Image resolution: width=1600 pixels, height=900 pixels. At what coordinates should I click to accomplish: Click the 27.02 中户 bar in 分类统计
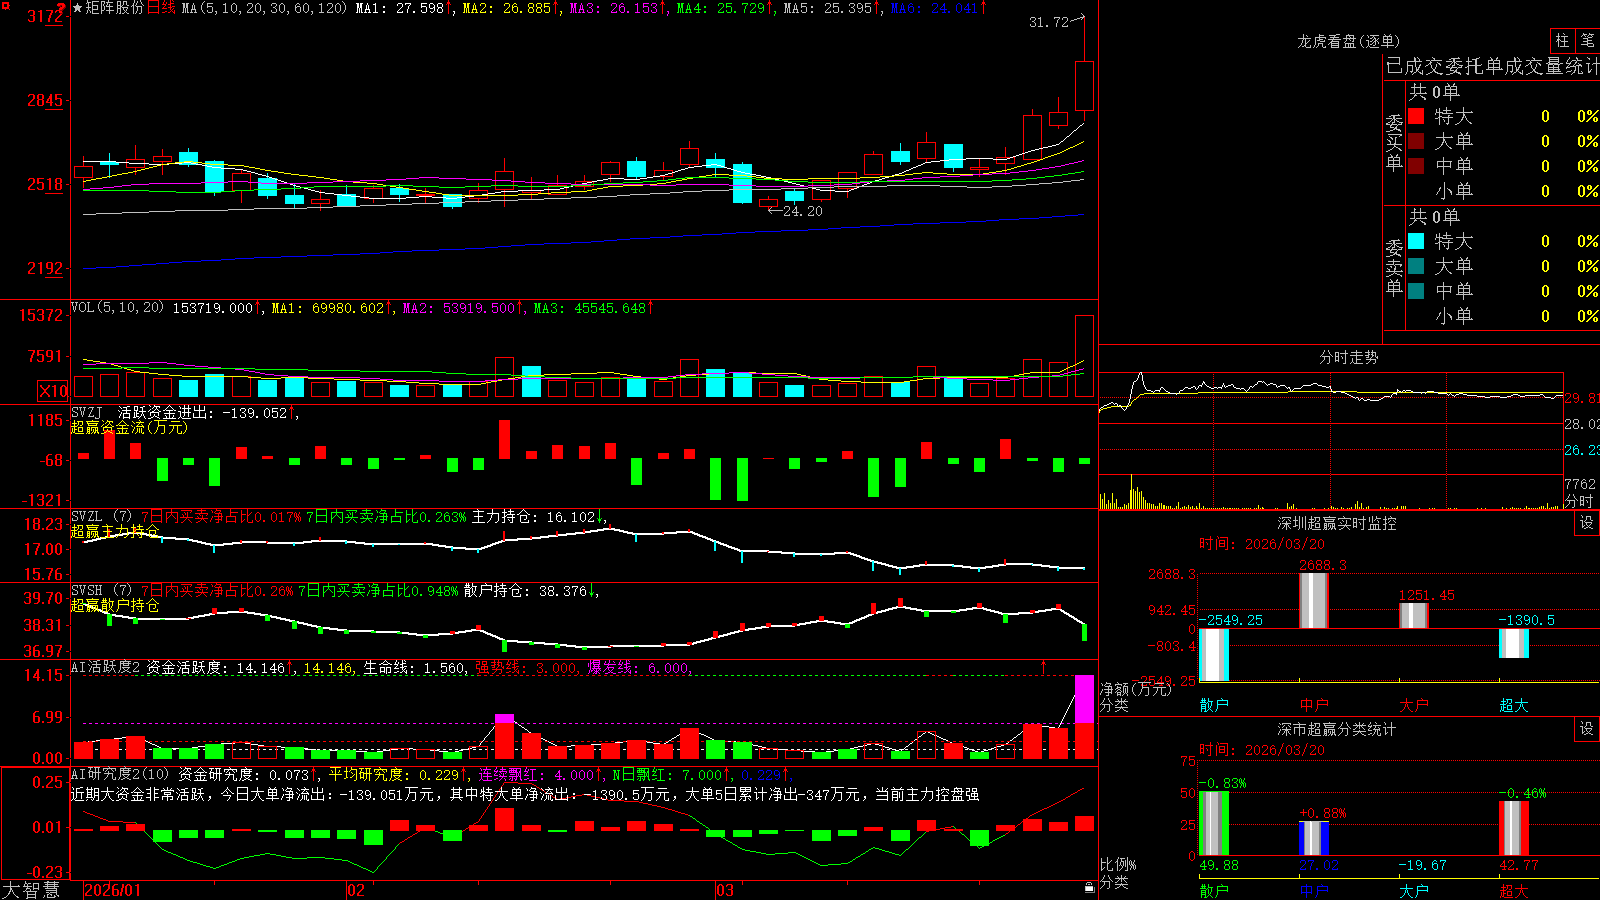click(1314, 838)
